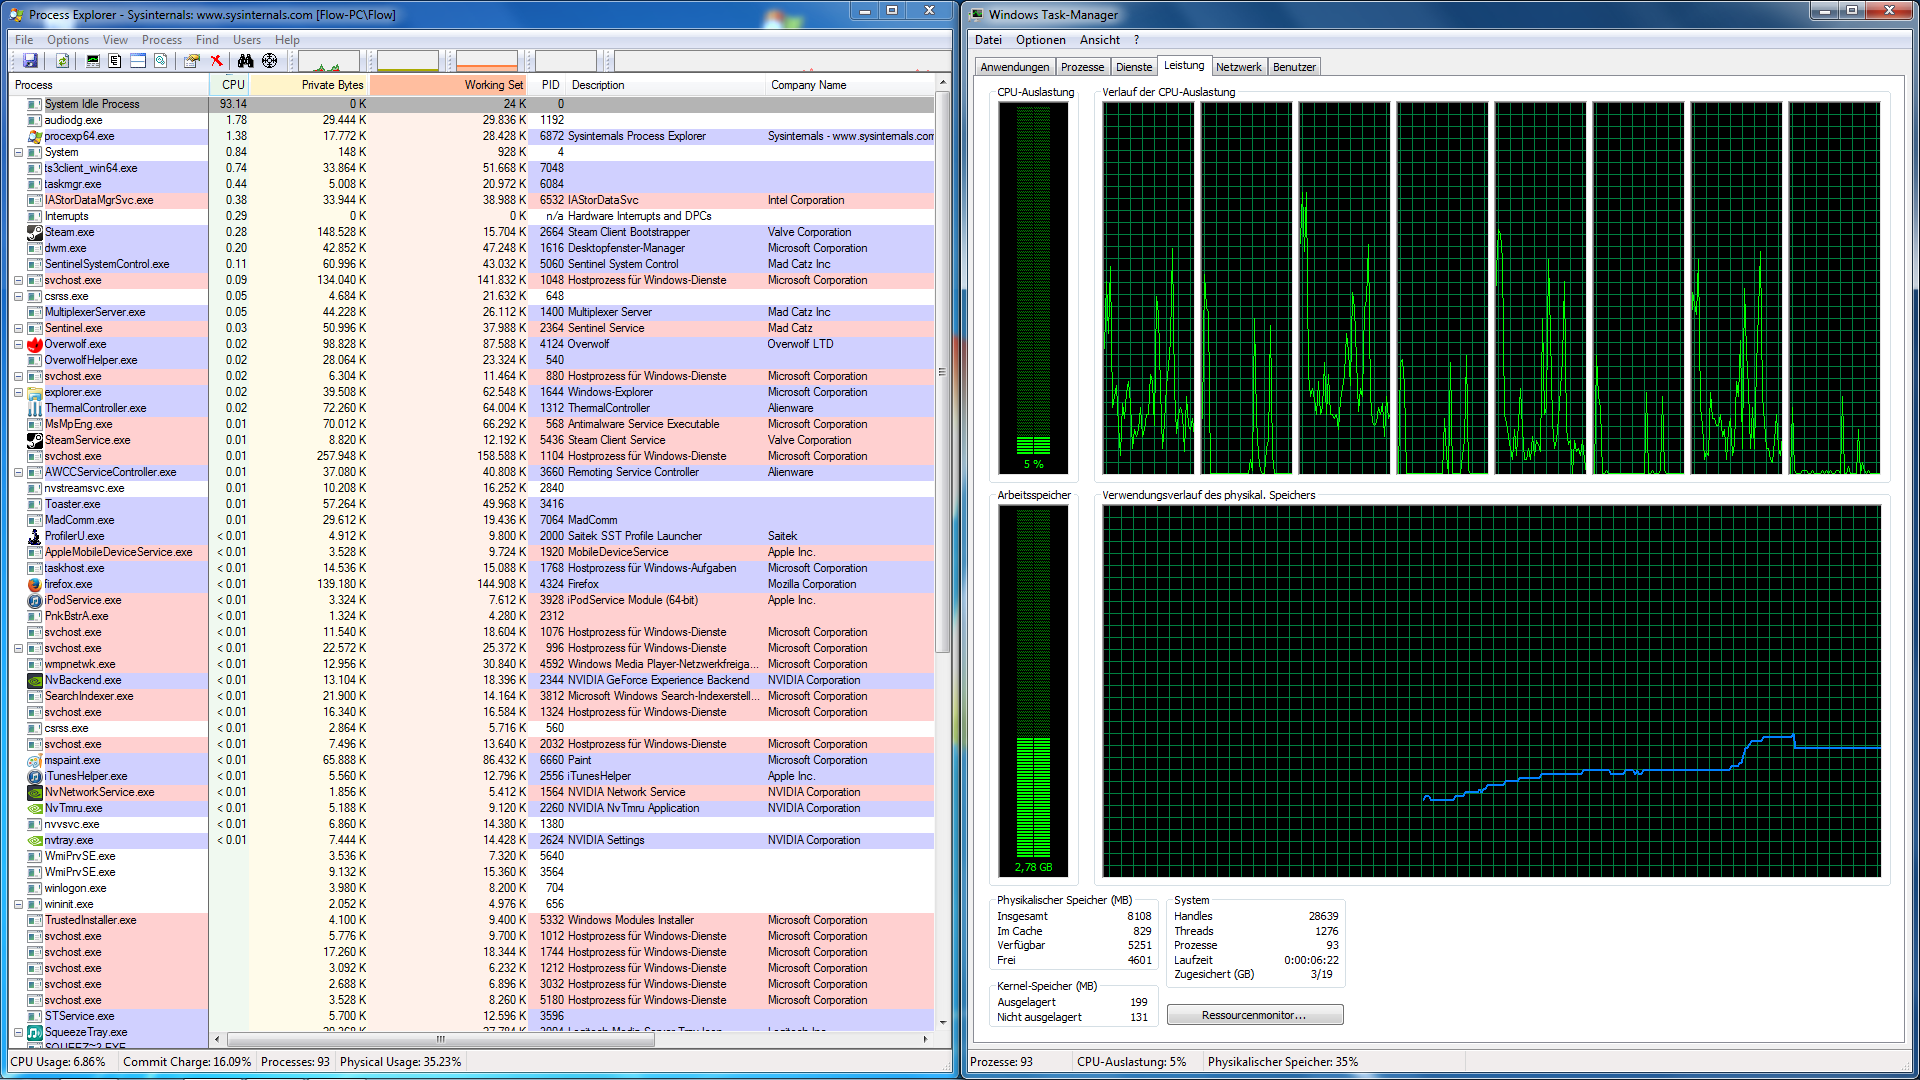Screen dimensions: 1920x1080
Task: Open the Ansicht menu in Task-Manager
Action: (1099, 40)
